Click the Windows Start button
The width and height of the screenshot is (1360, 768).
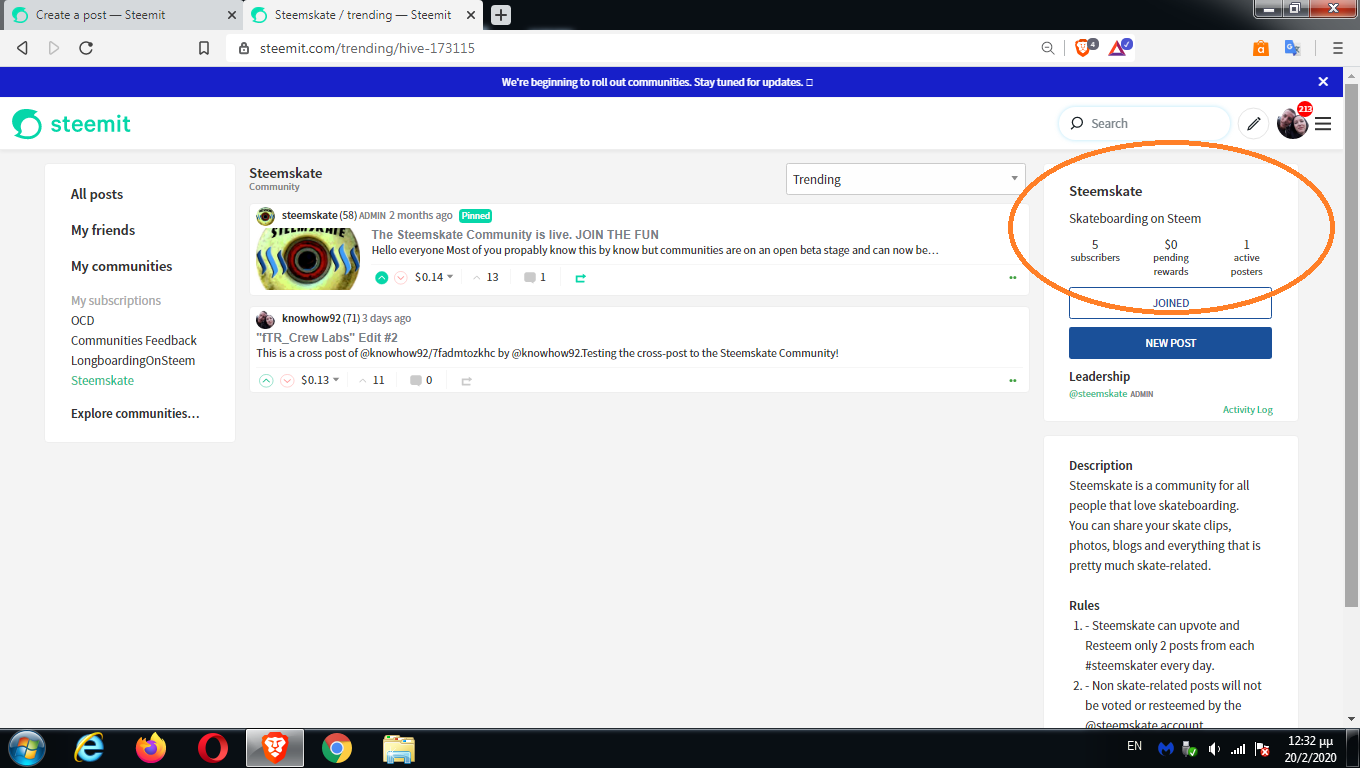[x=25, y=748]
